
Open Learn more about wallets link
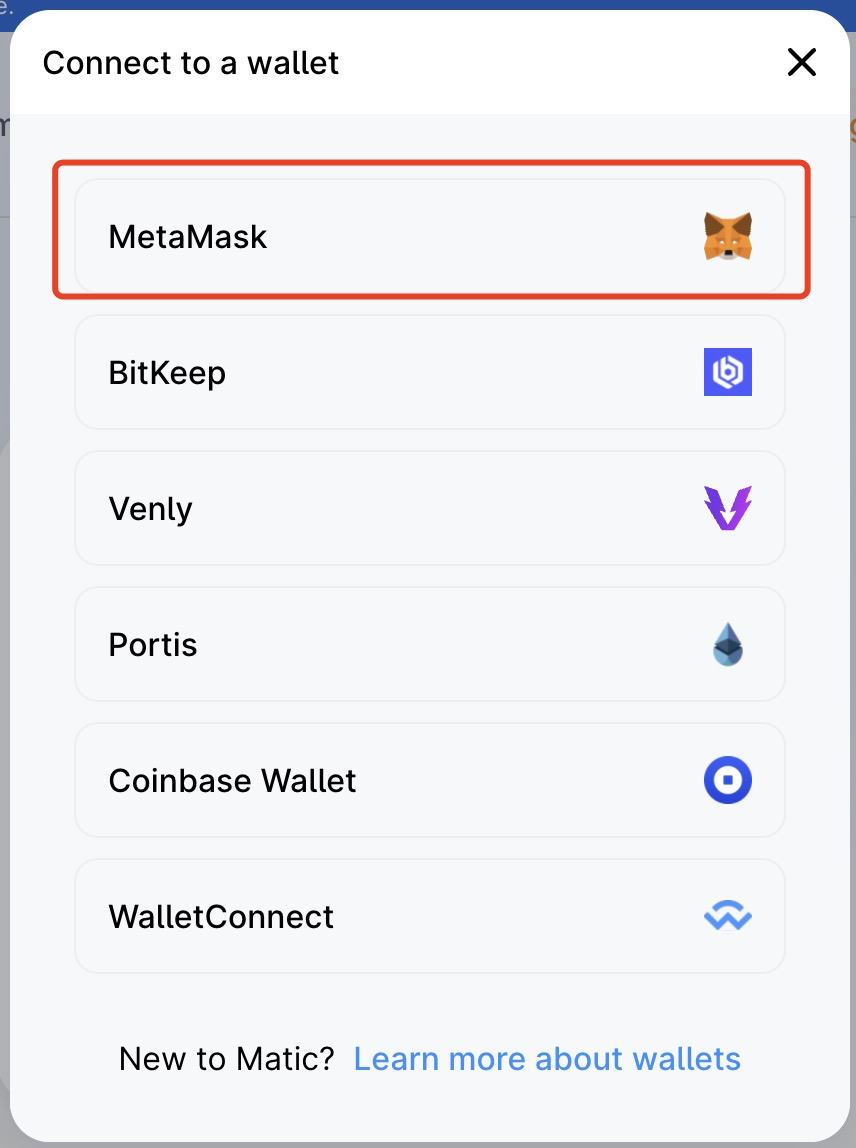coord(547,1059)
